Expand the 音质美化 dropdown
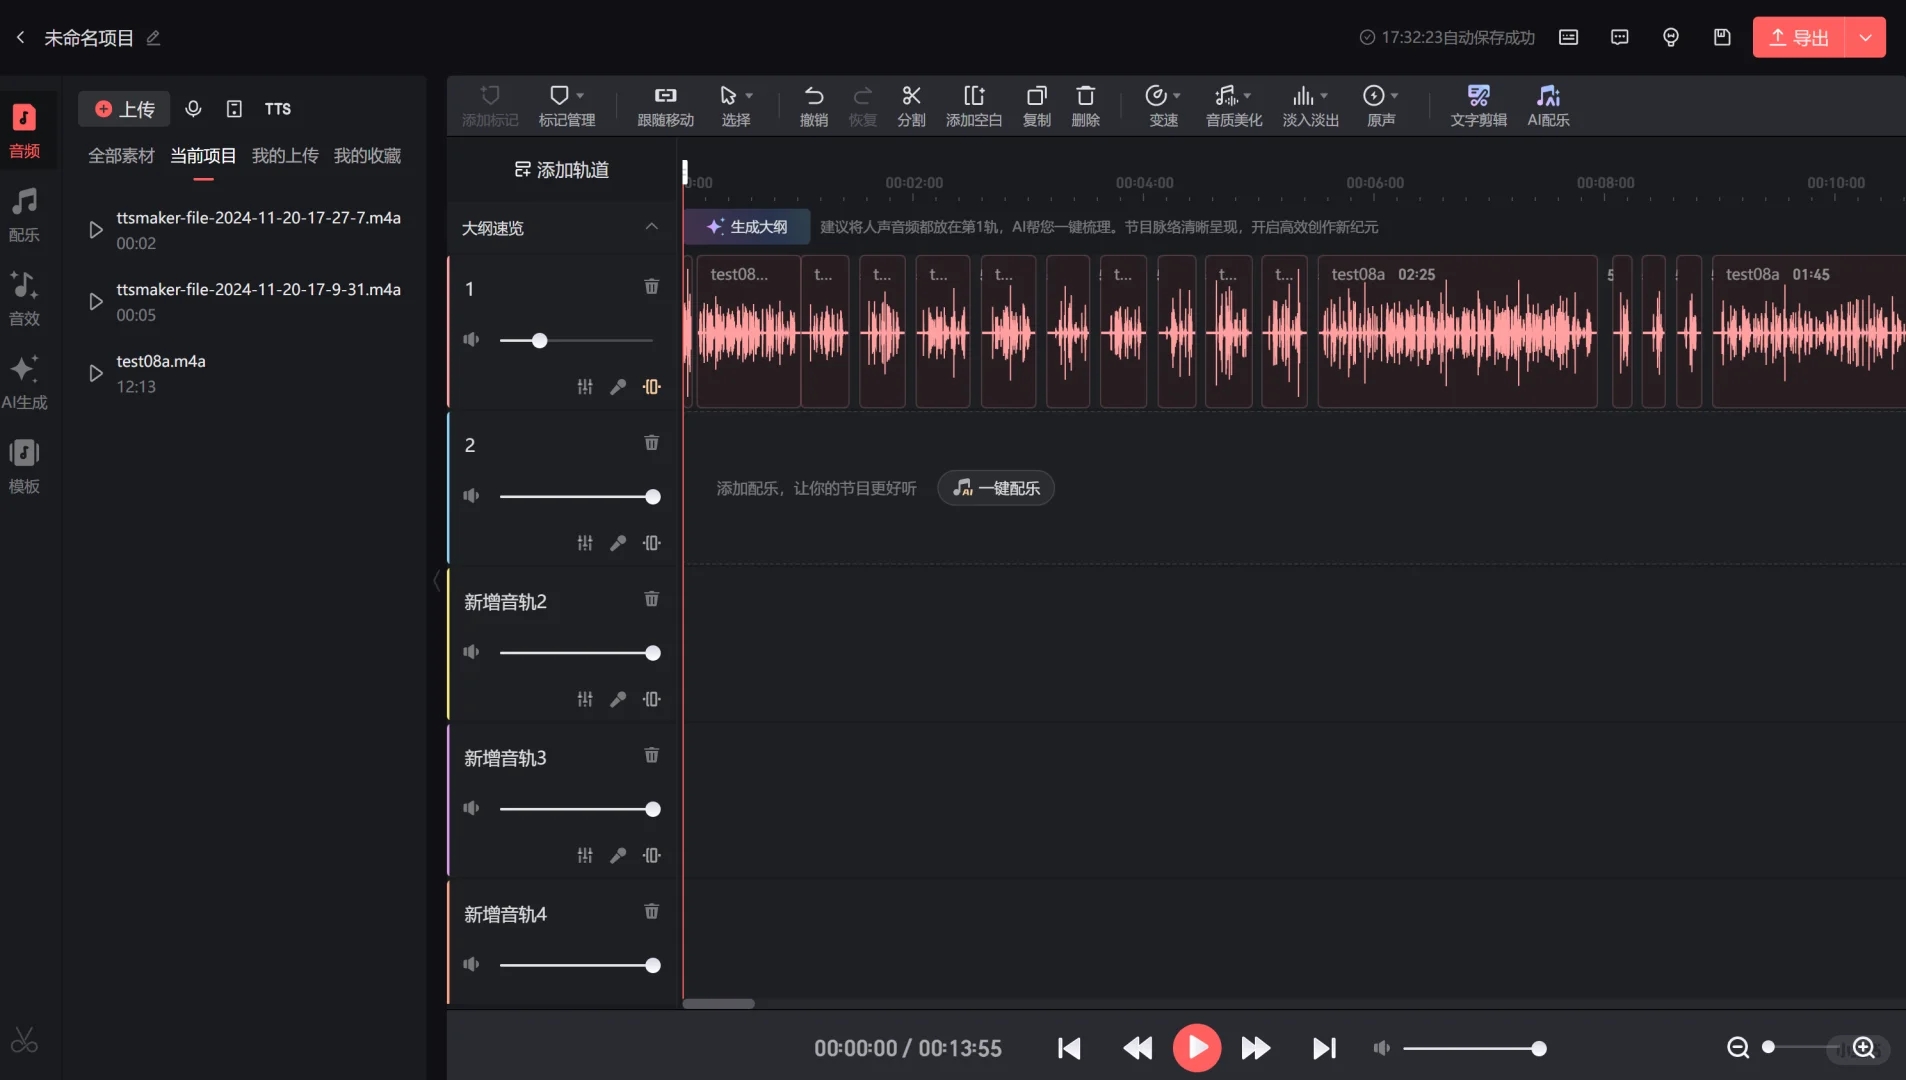This screenshot has height=1080, width=1906. (x=1247, y=96)
